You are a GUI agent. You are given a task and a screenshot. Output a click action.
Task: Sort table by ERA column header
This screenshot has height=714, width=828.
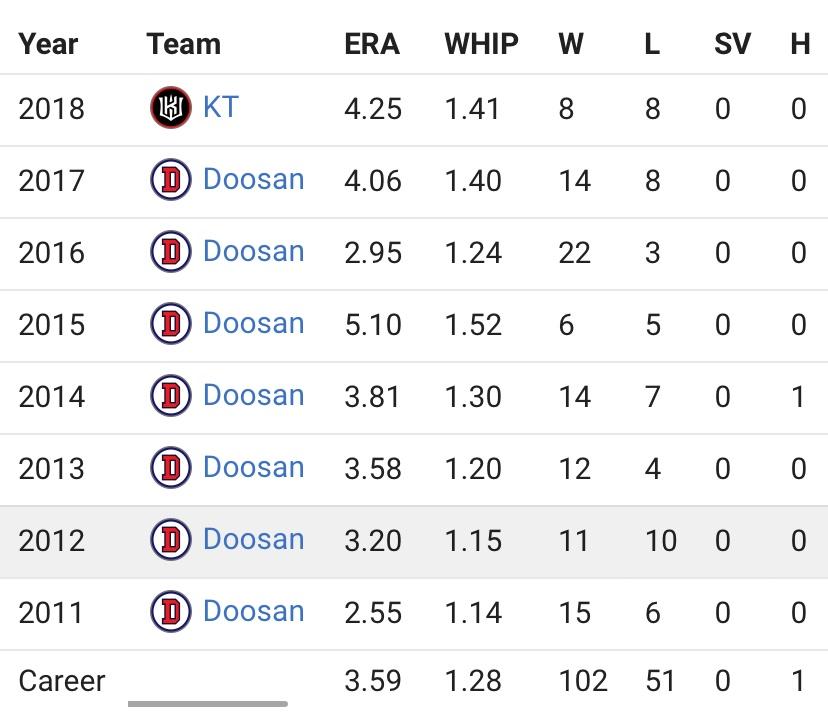372,44
